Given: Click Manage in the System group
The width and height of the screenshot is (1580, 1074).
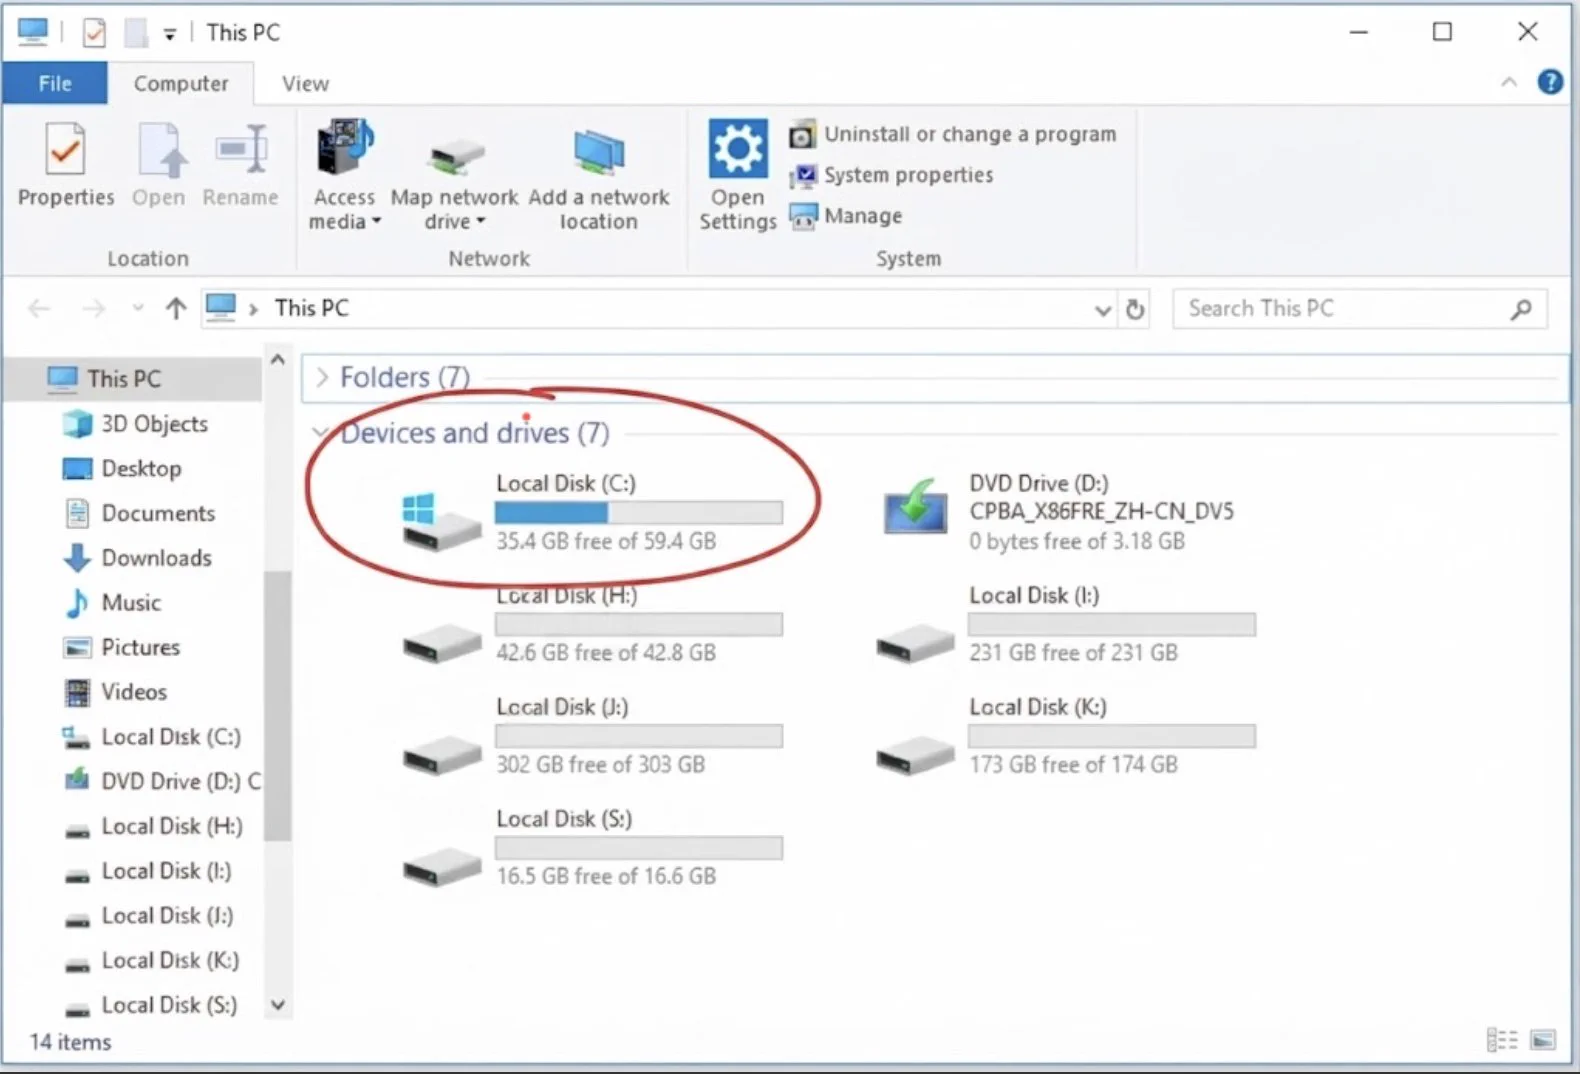Looking at the screenshot, I should (x=846, y=216).
